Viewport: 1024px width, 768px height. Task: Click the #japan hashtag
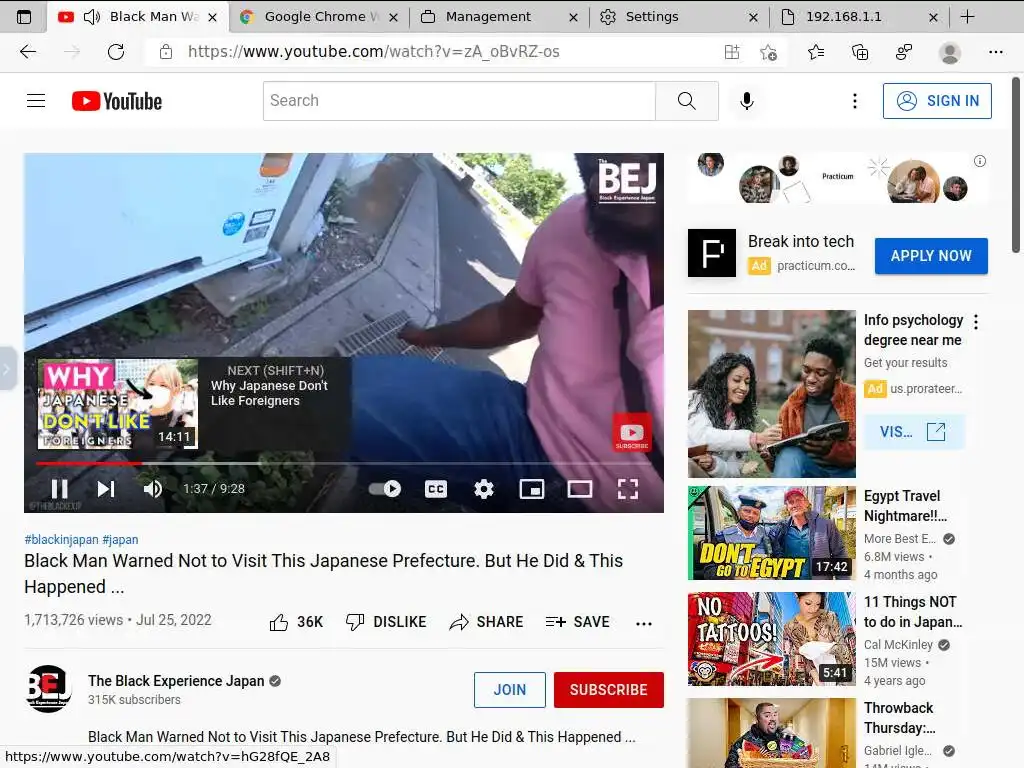[120, 539]
